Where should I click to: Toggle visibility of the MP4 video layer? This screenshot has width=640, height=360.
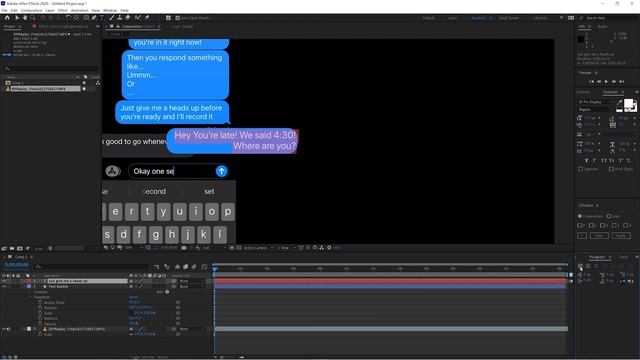click(x=4, y=329)
